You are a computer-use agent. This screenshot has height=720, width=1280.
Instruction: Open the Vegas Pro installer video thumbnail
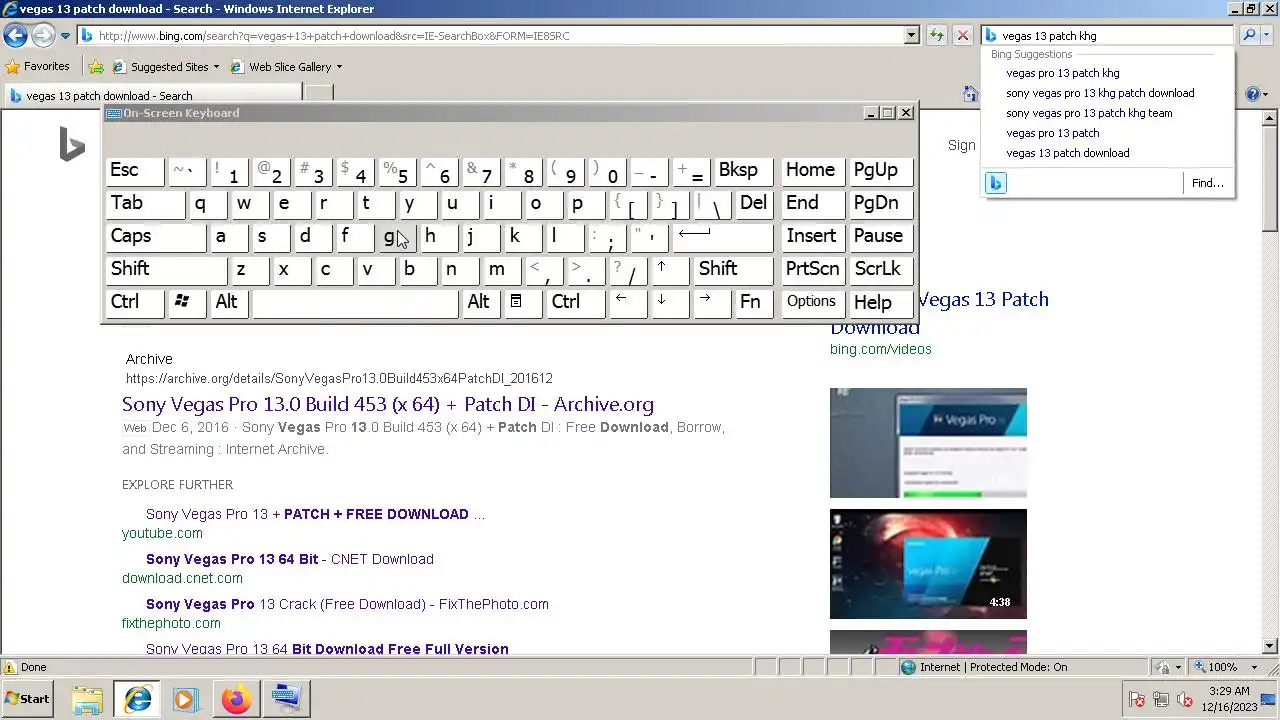[928, 443]
